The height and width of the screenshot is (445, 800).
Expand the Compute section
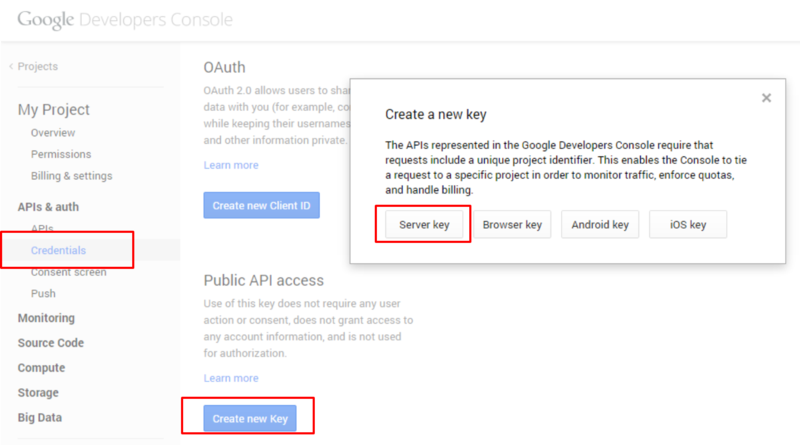pos(42,367)
